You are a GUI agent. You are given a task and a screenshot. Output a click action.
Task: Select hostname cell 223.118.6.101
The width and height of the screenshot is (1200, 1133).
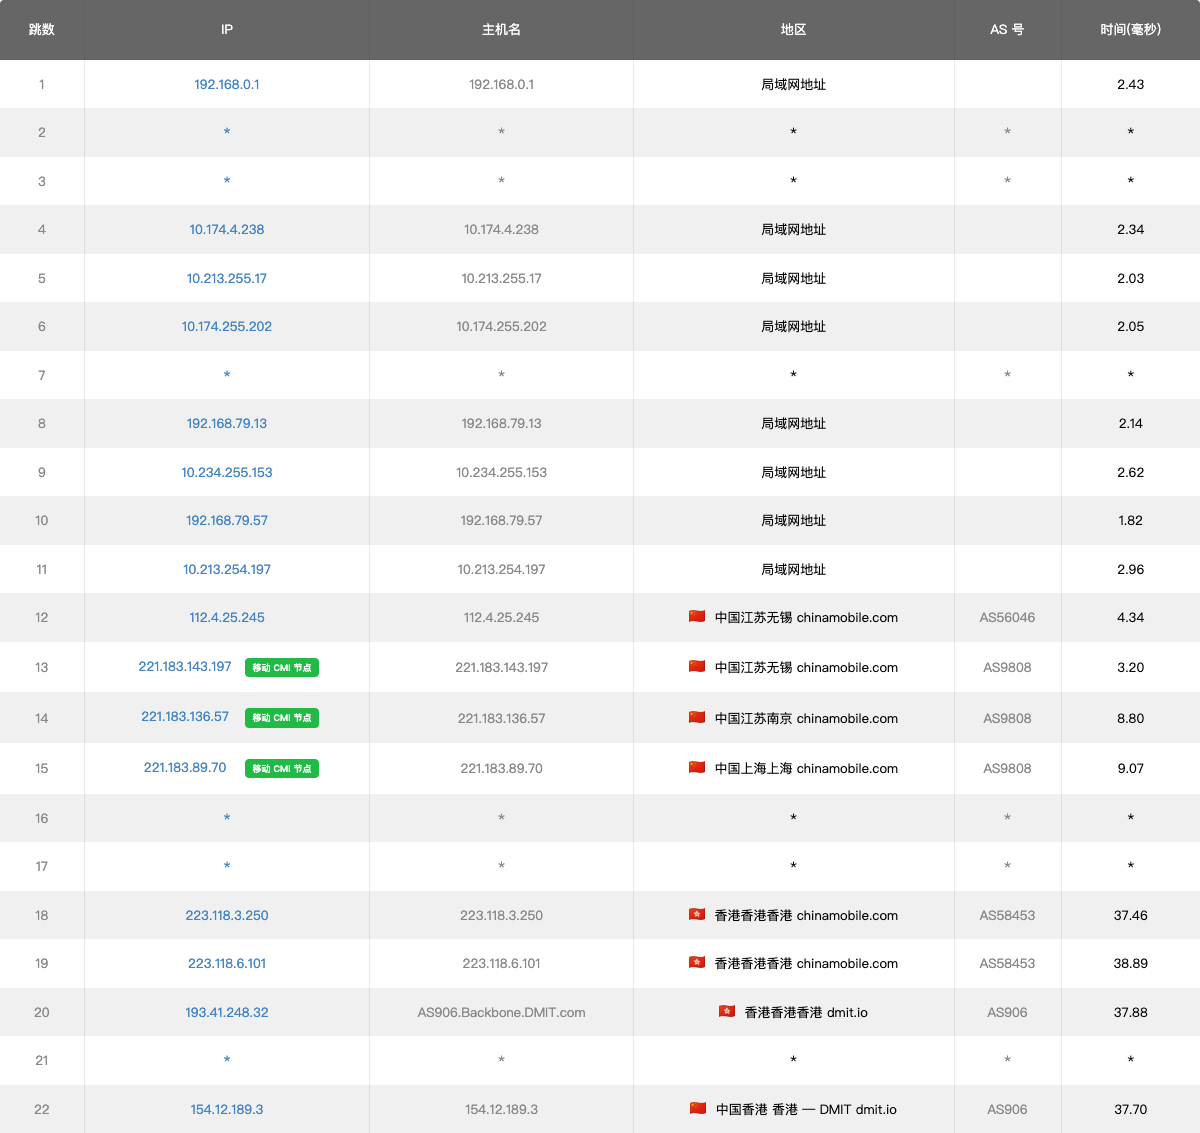point(501,963)
